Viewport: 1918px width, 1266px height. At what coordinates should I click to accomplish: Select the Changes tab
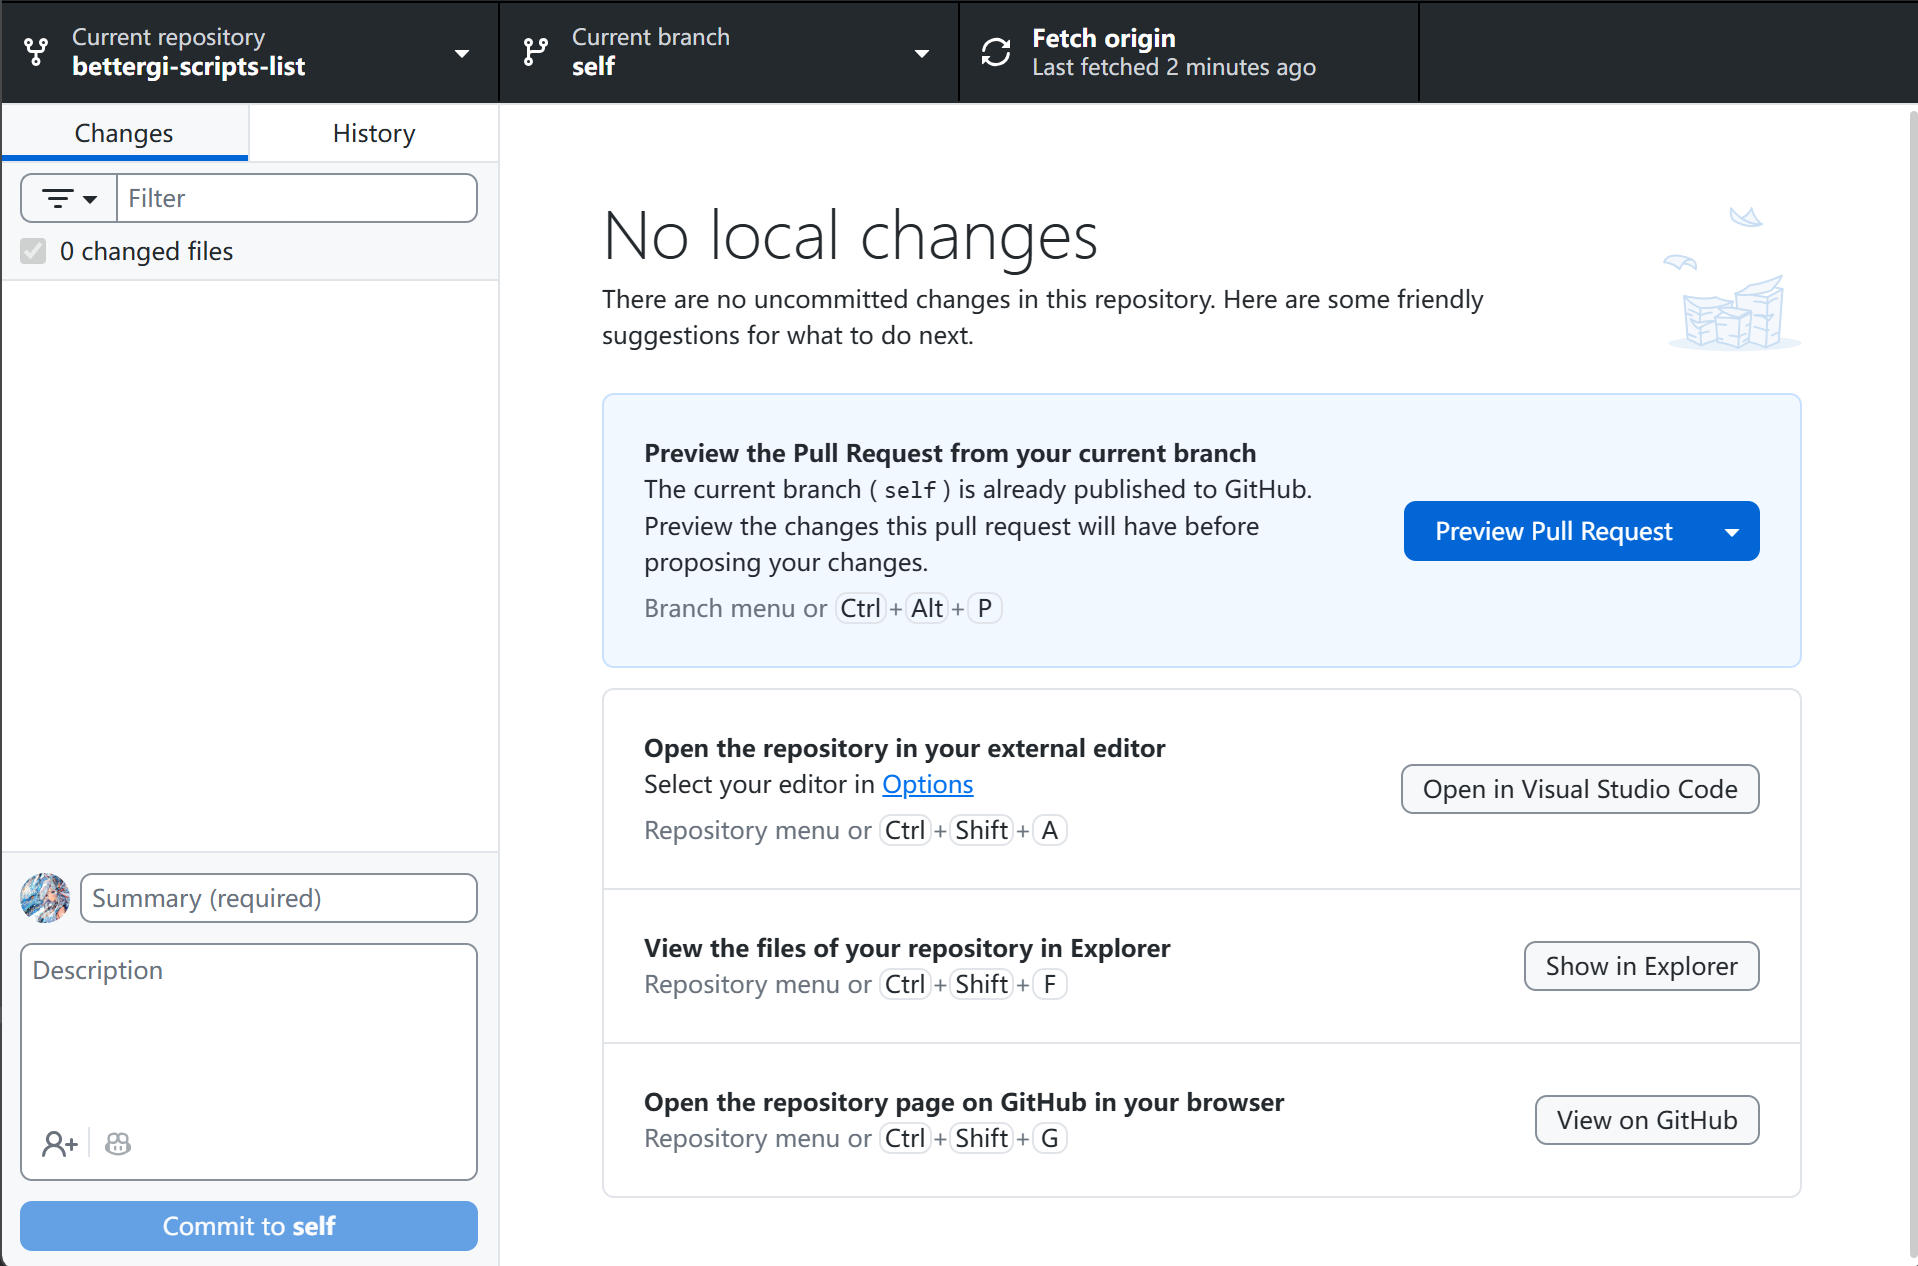124,133
